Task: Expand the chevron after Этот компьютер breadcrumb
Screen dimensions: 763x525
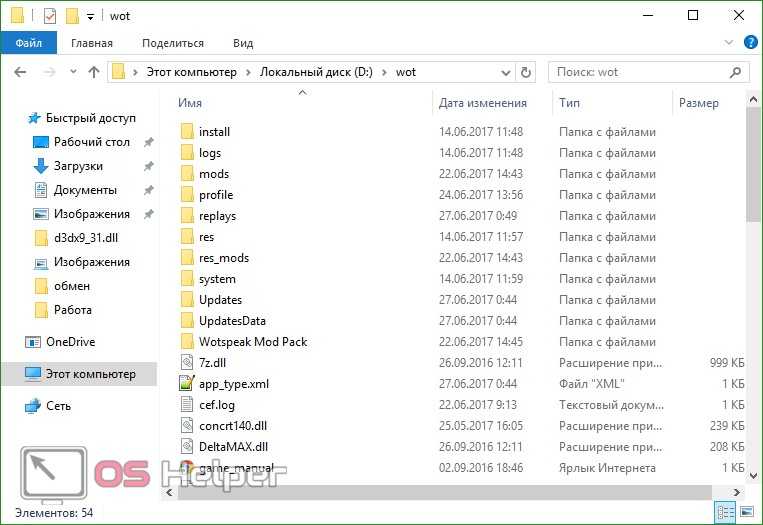Action: [x=248, y=72]
